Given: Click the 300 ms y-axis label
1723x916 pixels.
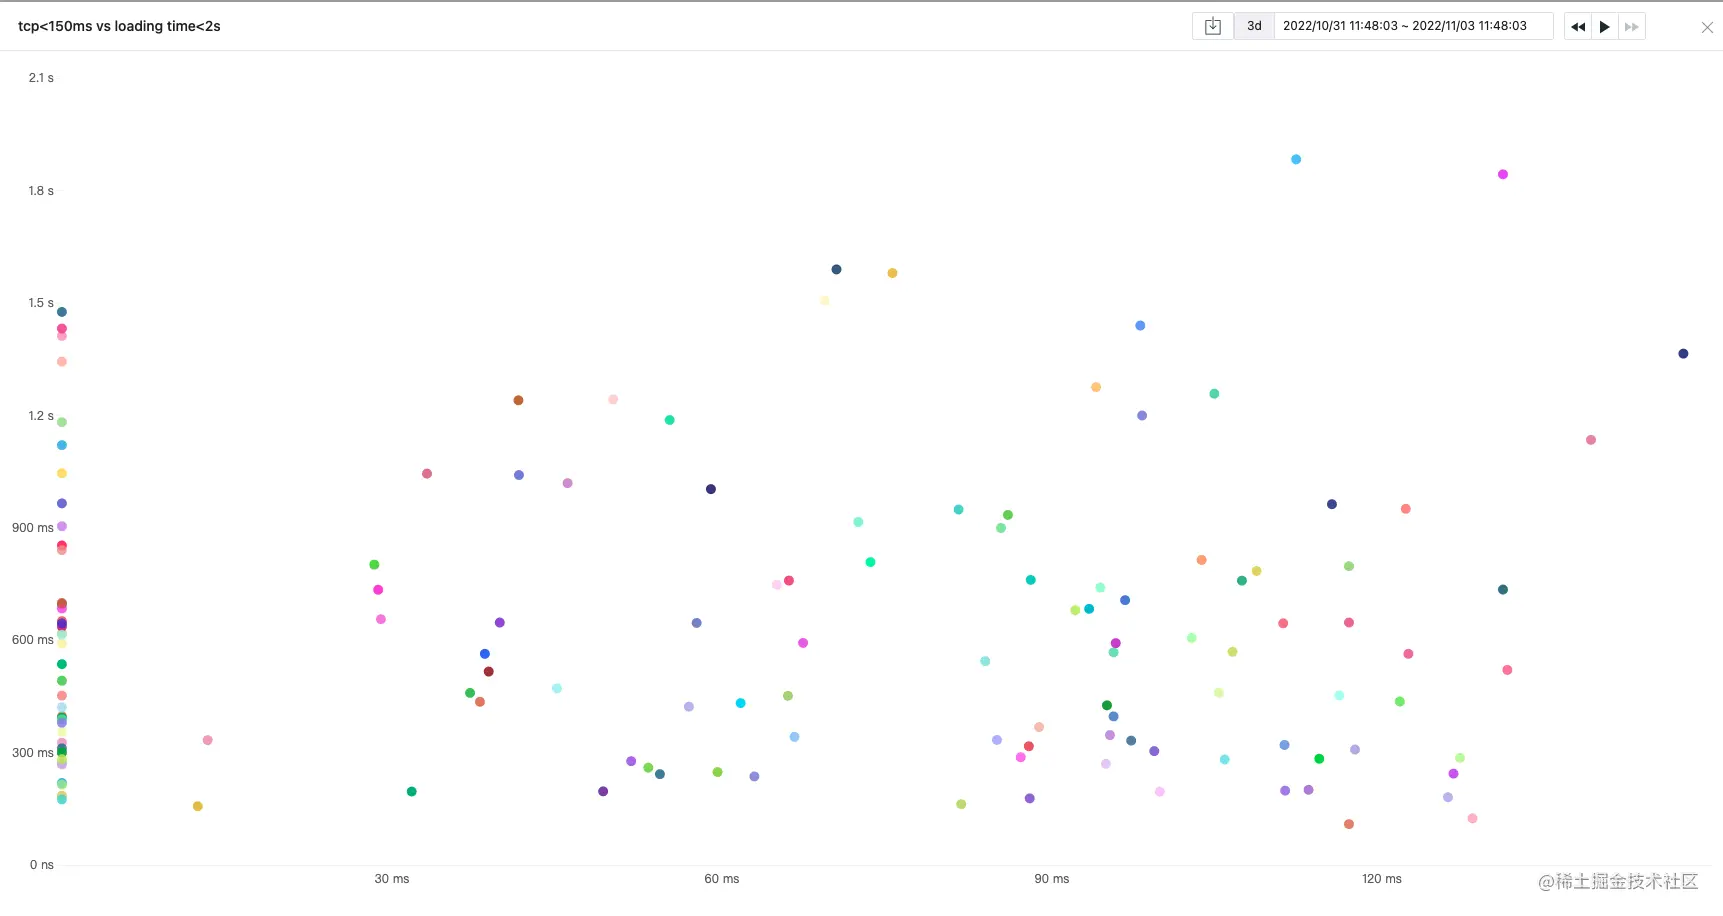Looking at the screenshot, I should [x=33, y=753].
